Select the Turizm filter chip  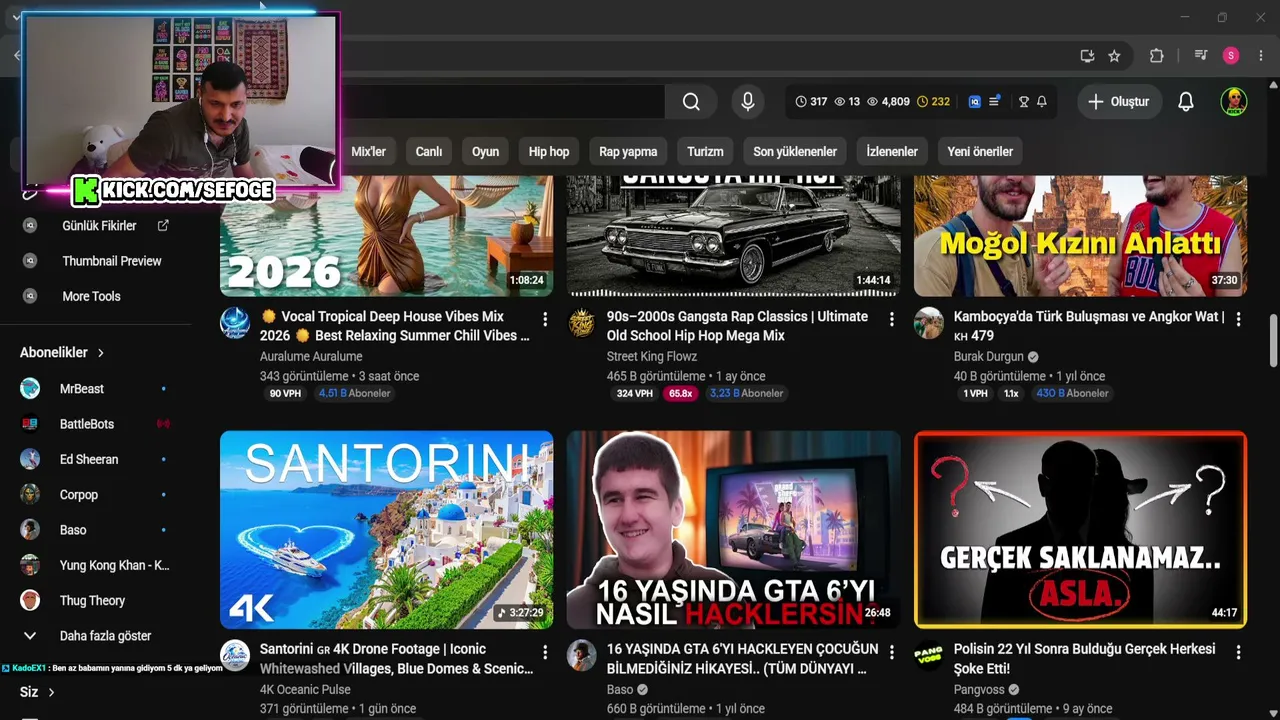coord(705,152)
